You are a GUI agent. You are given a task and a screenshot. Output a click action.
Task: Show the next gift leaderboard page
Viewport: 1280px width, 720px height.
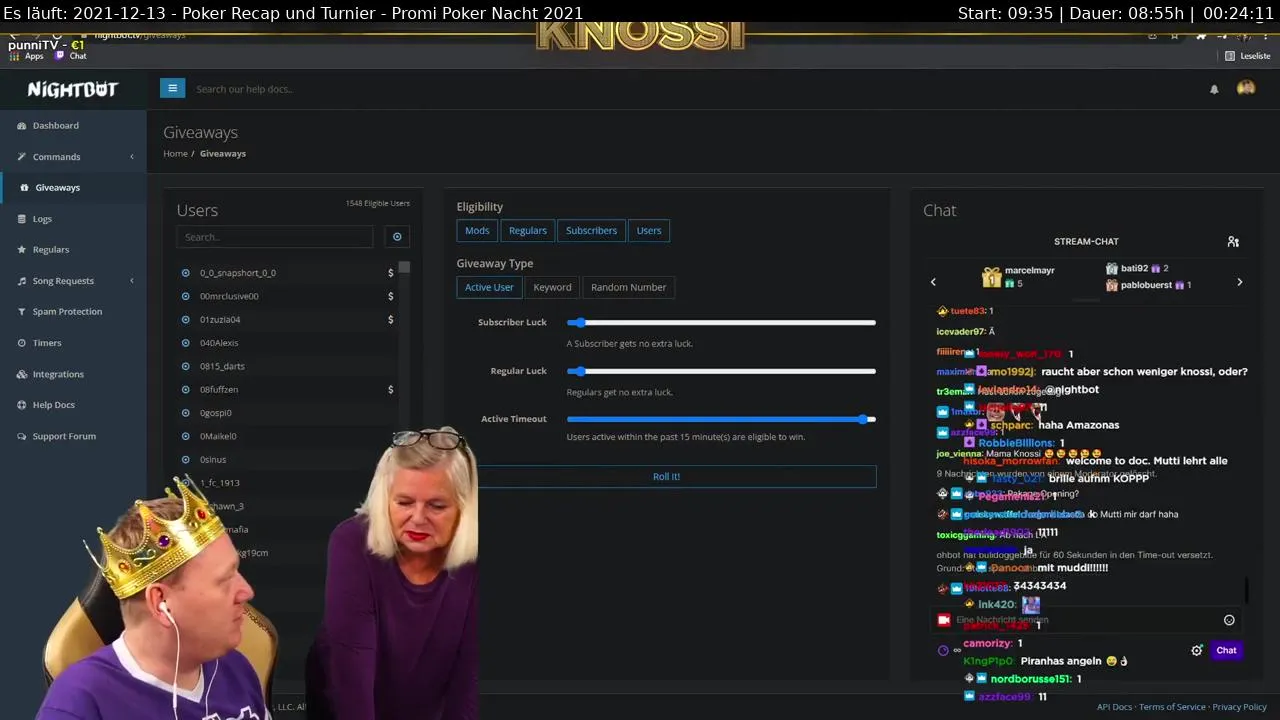pyautogui.click(x=1240, y=282)
